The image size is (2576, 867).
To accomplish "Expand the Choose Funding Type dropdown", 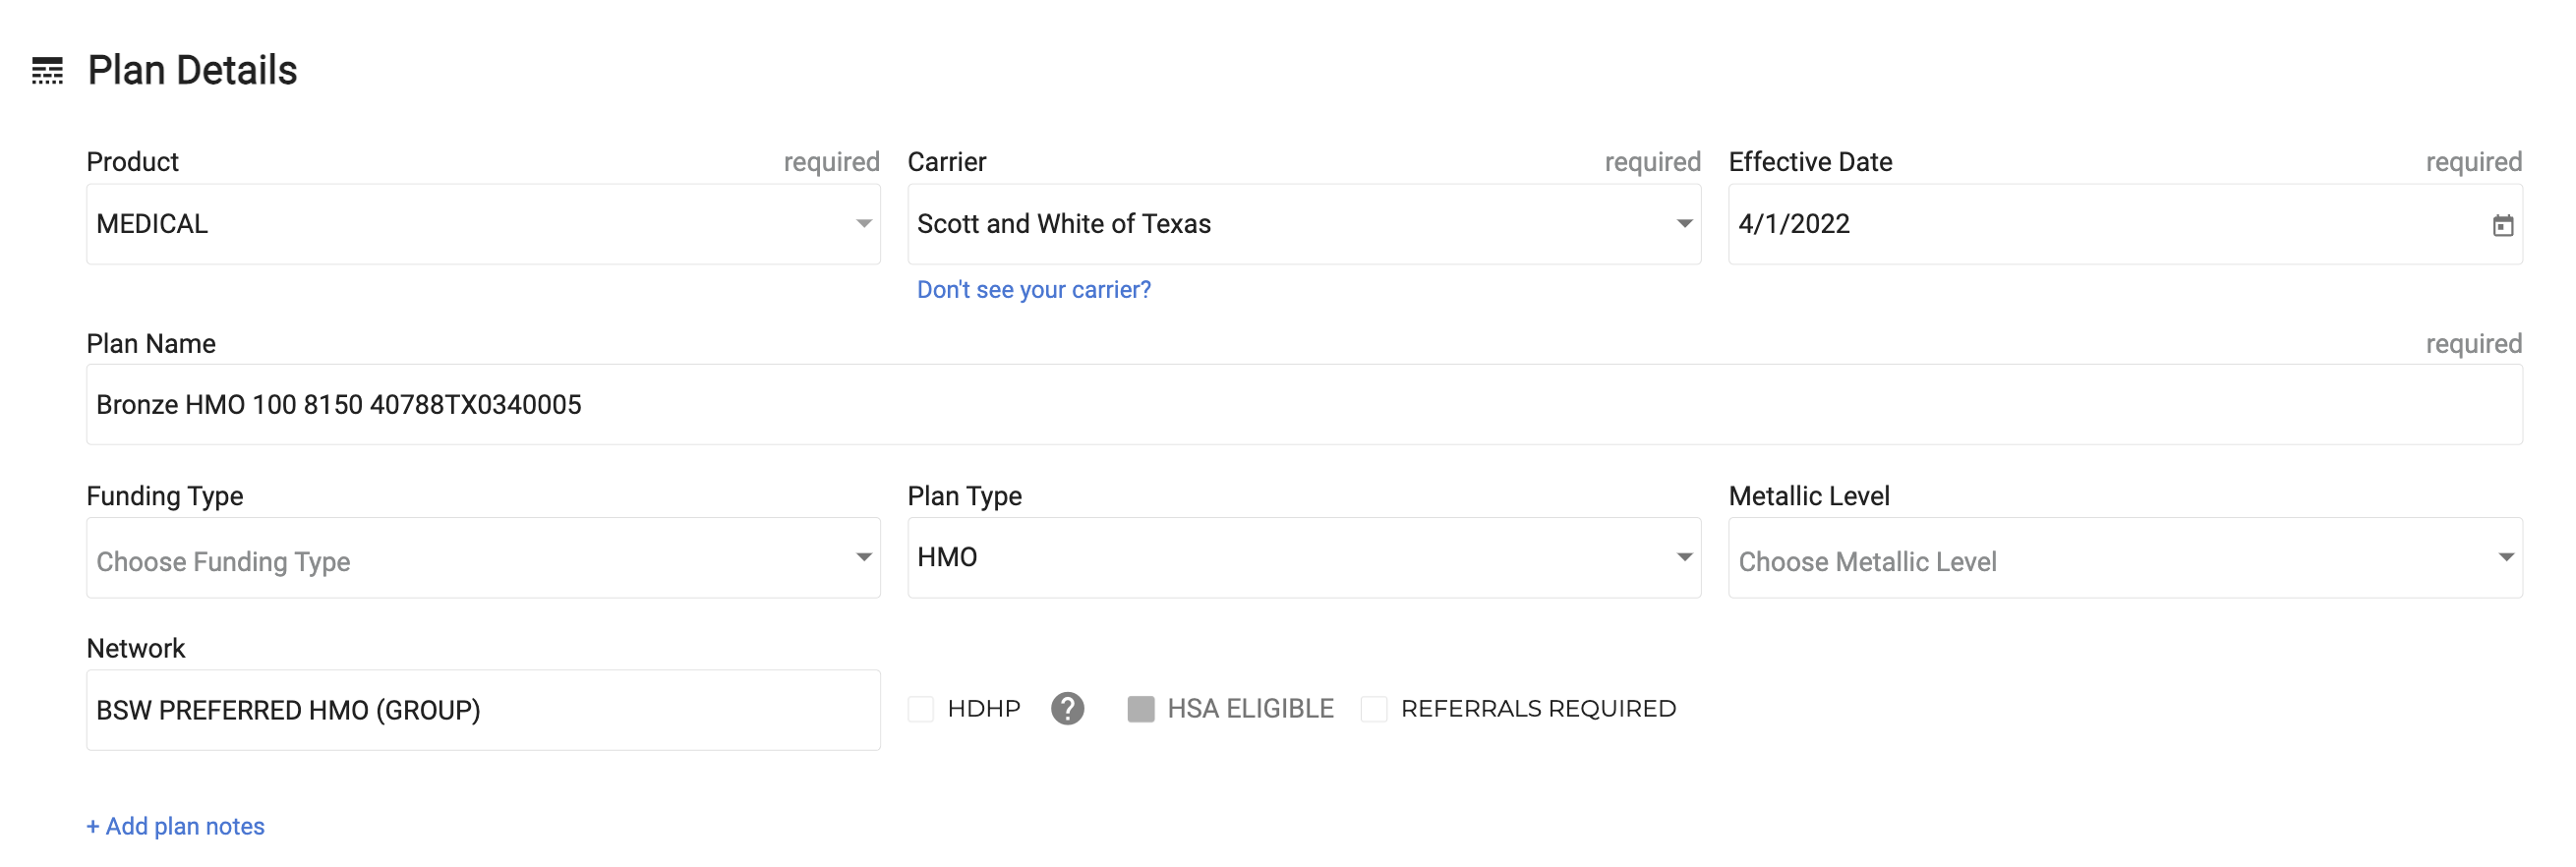I will 483,558.
